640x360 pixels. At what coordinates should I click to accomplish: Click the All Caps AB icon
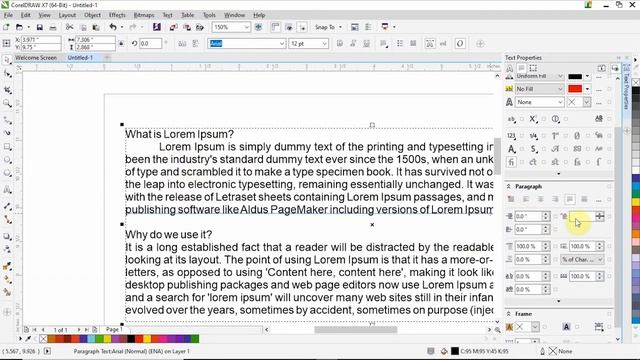coord(599,119)
